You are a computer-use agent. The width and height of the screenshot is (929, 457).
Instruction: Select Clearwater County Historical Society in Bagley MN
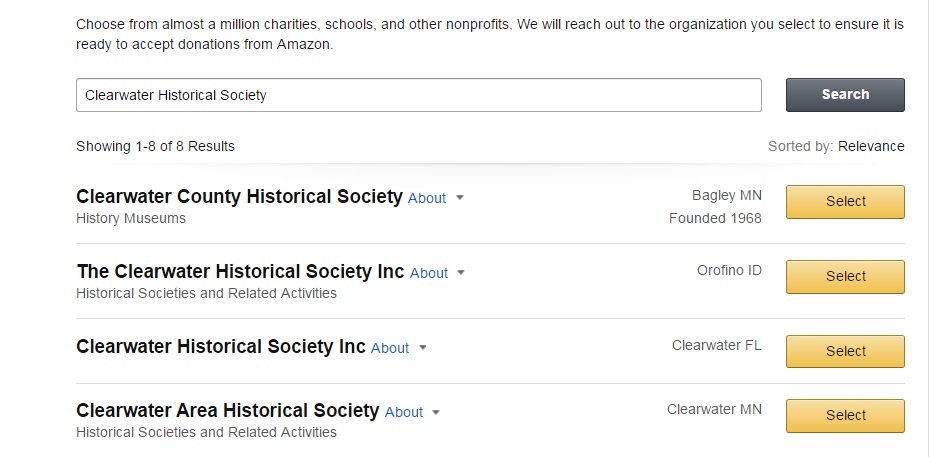(845, 202)
